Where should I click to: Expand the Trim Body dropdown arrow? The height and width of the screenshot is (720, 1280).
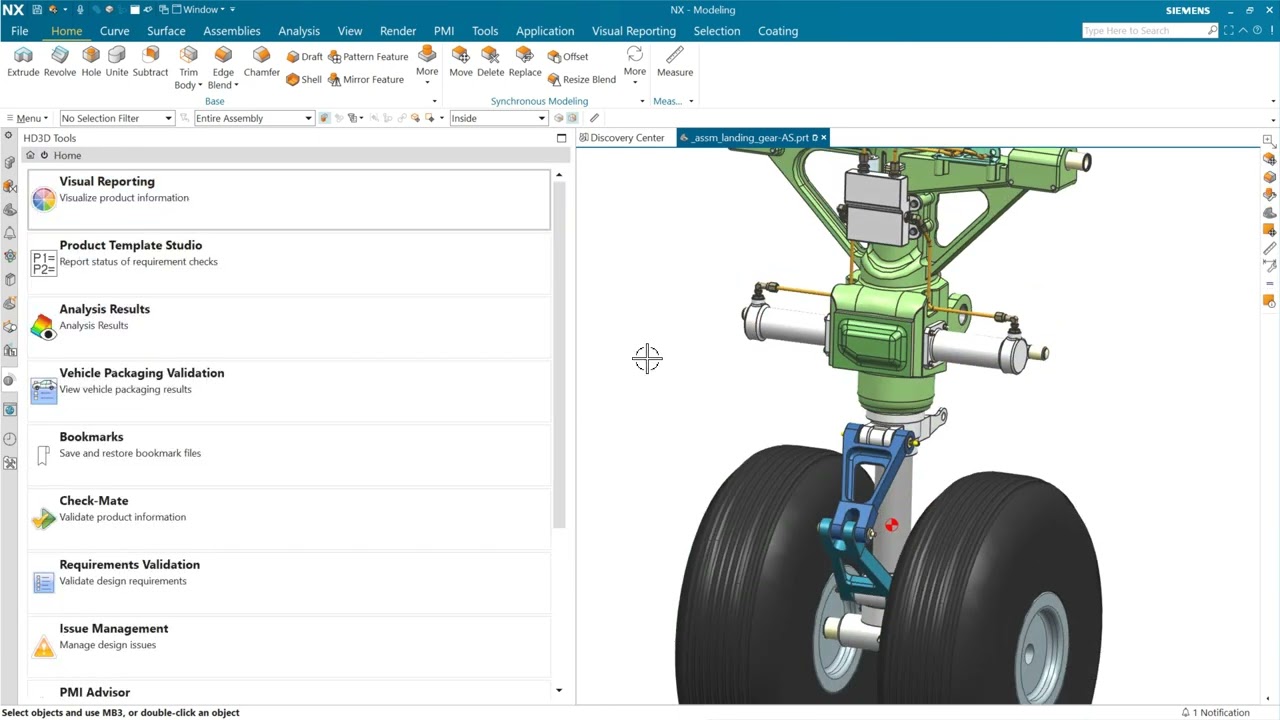200,85
